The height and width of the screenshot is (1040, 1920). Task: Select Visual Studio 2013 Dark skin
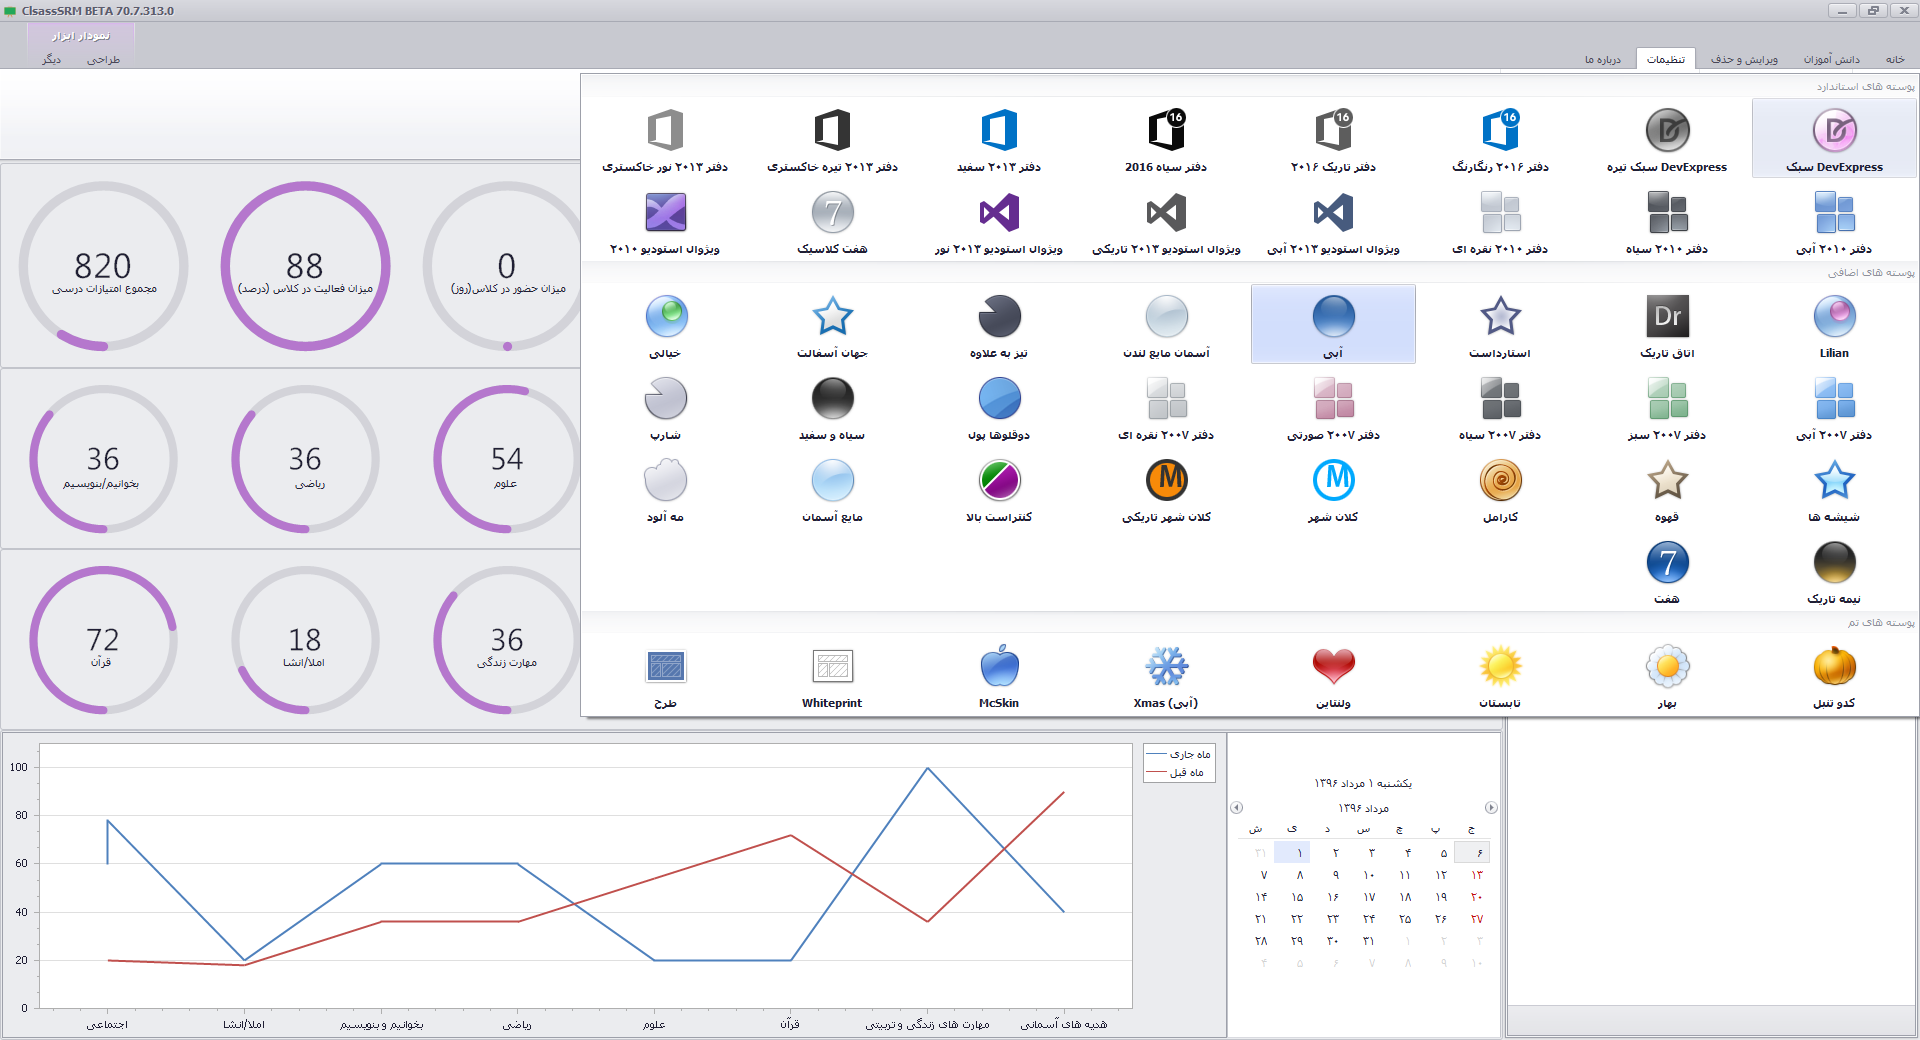(1166, 221)
